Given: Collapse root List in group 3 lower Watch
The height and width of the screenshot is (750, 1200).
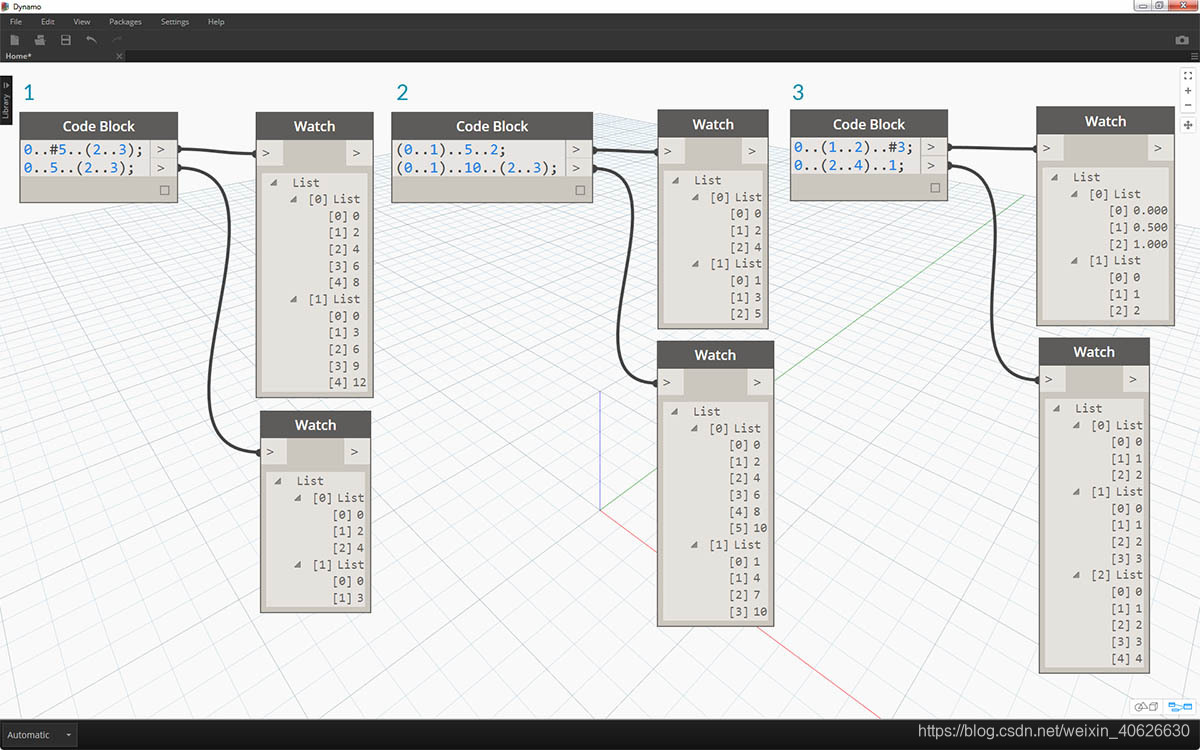Looking at the screenshot, I should tap(1057, 408).
